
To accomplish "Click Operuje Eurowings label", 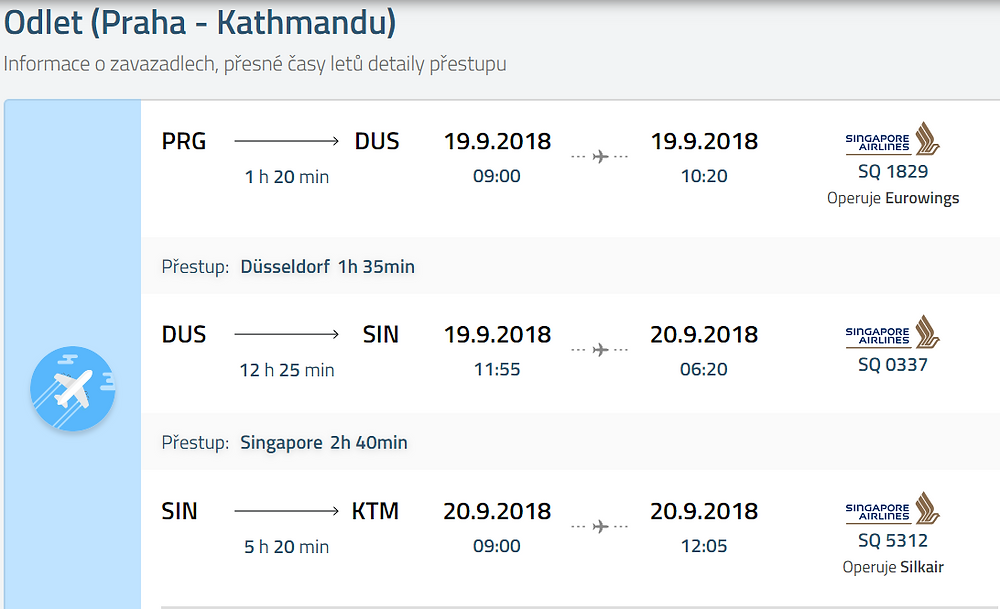I will coord(893,198).
